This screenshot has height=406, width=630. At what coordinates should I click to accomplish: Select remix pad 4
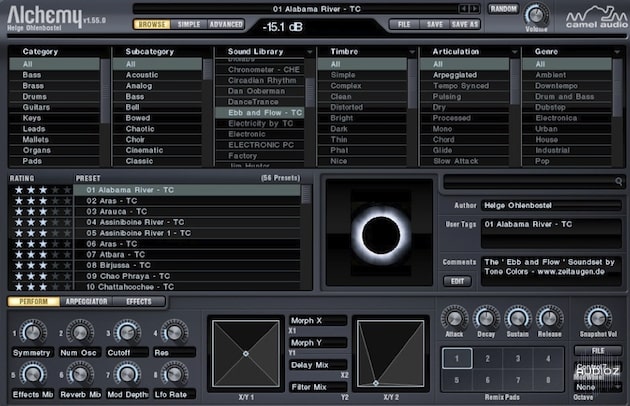pos(548,358)
